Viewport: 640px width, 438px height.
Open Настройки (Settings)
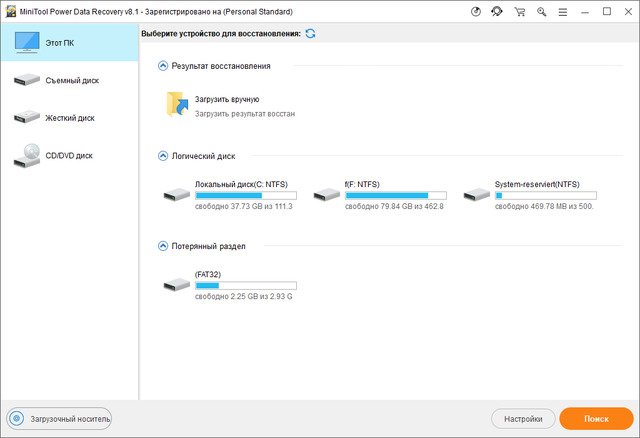click(523, 419)
